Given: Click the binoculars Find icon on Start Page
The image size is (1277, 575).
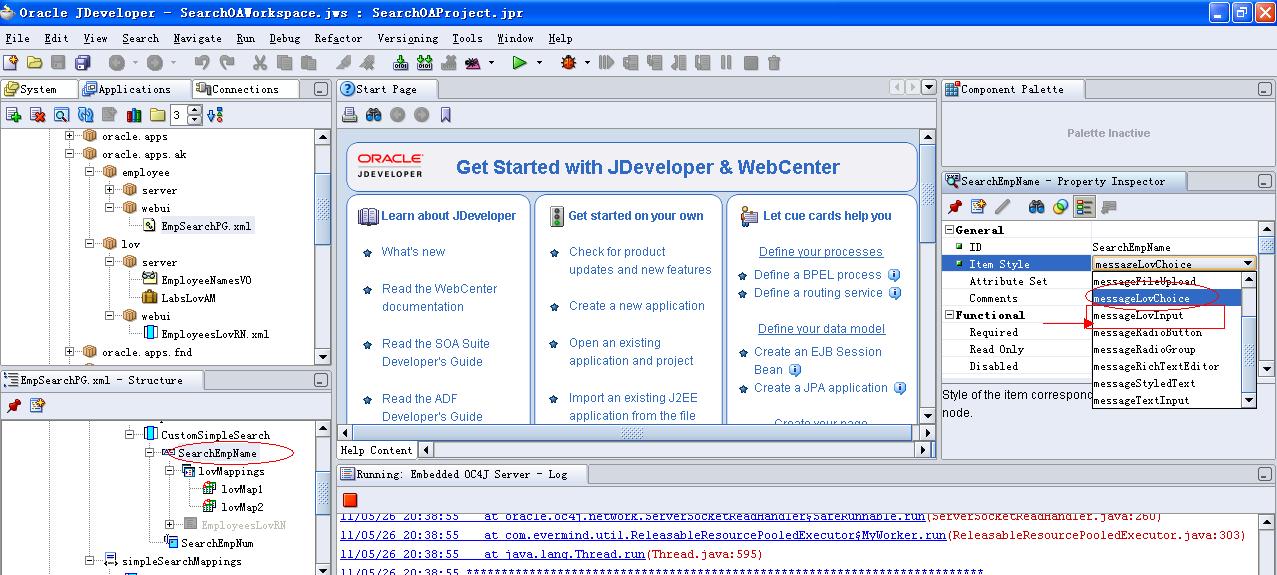Looking at the screenshot, I should [x=373, y=115].
